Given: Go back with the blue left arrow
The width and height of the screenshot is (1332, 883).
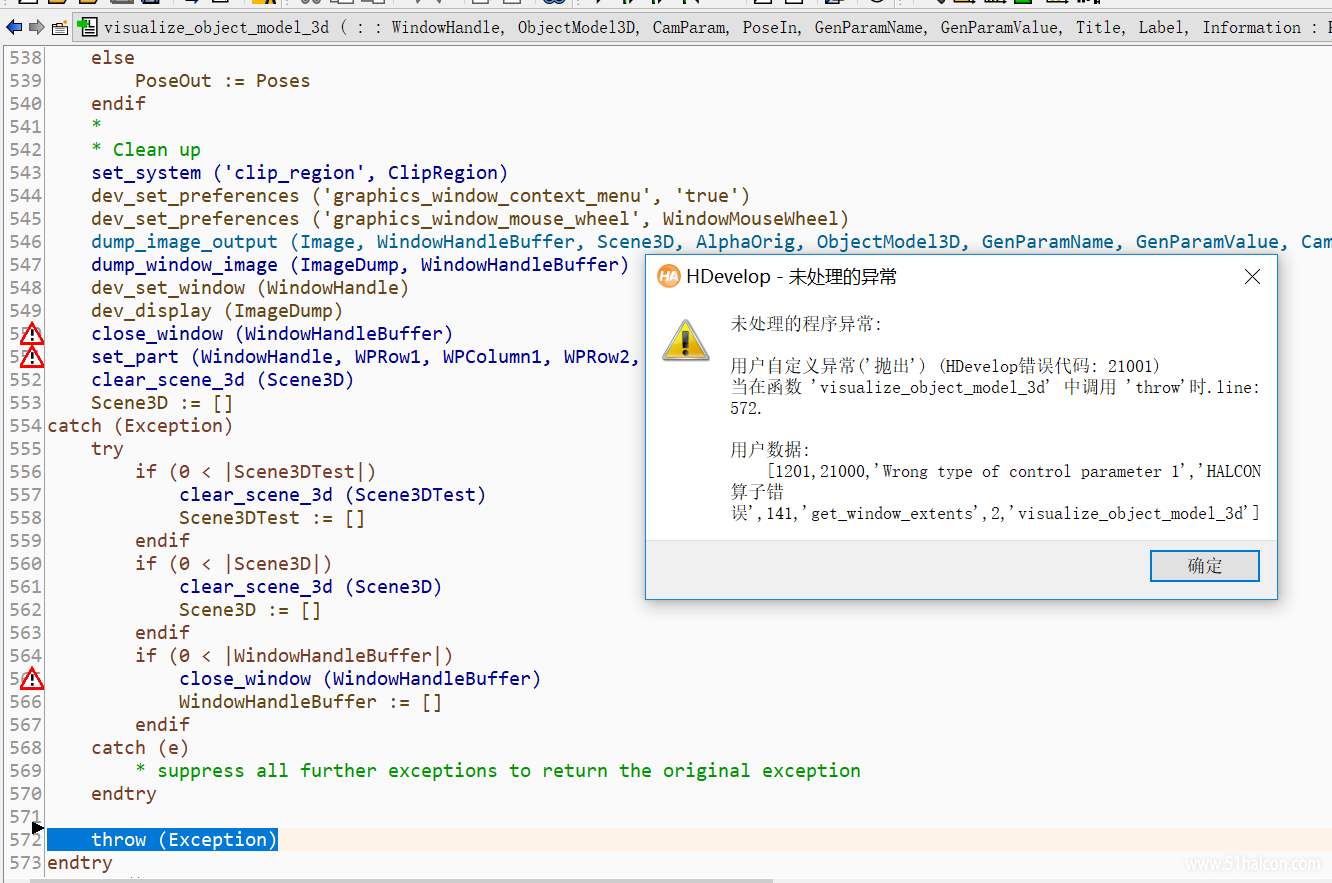Looking at the screenshot, I should tap(13, 27).
